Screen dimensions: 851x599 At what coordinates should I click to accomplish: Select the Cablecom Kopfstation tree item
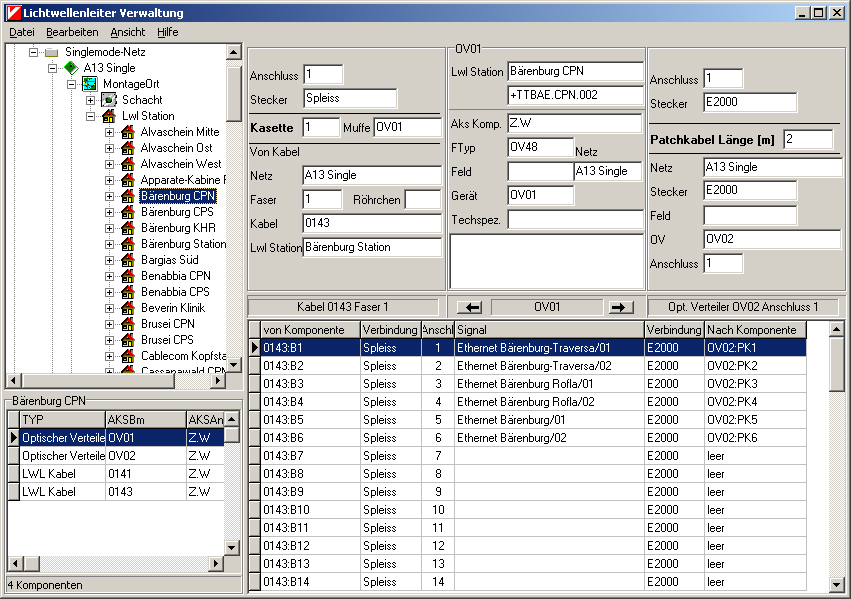(x=183, y=356)
